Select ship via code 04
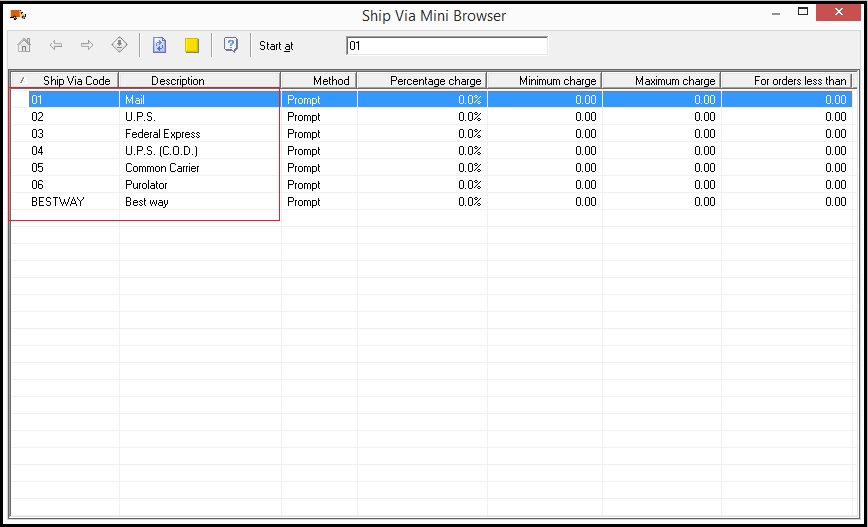868x527 pixels. coord(74,151)
